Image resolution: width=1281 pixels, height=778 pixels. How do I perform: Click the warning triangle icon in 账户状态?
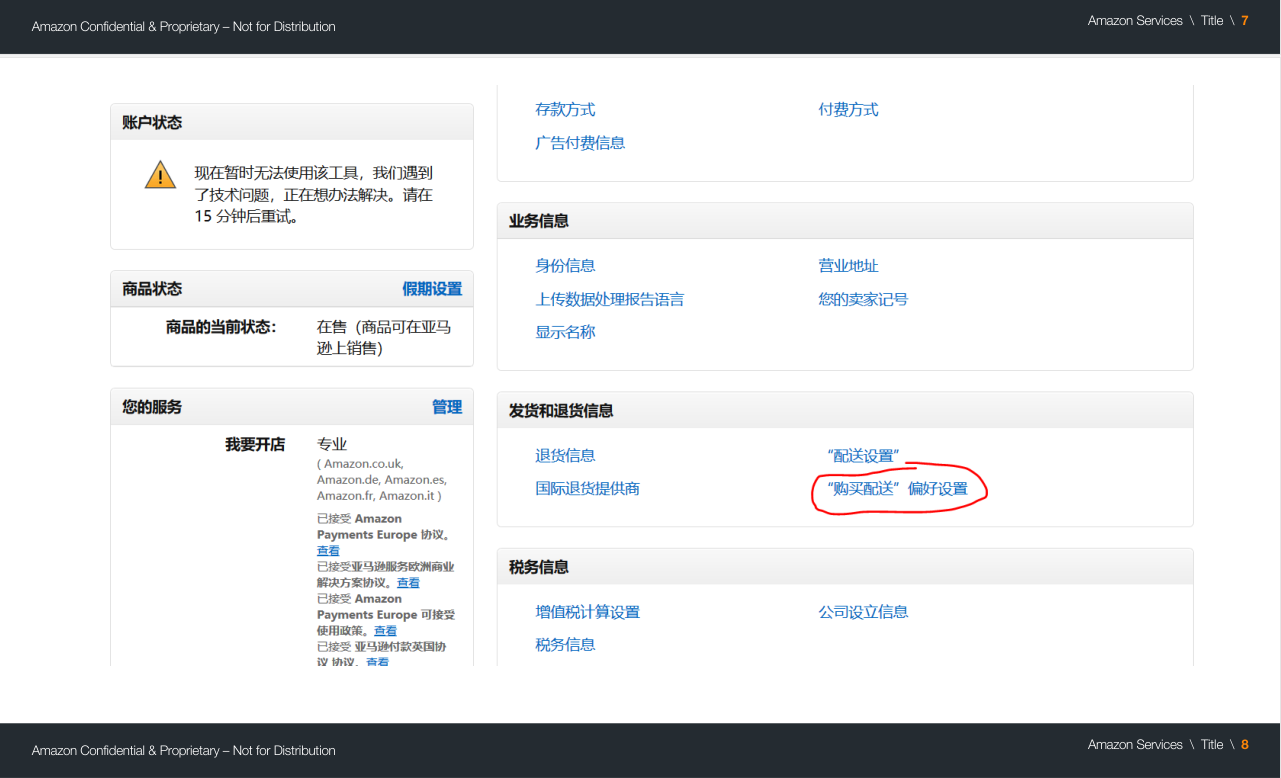point(160,175)
